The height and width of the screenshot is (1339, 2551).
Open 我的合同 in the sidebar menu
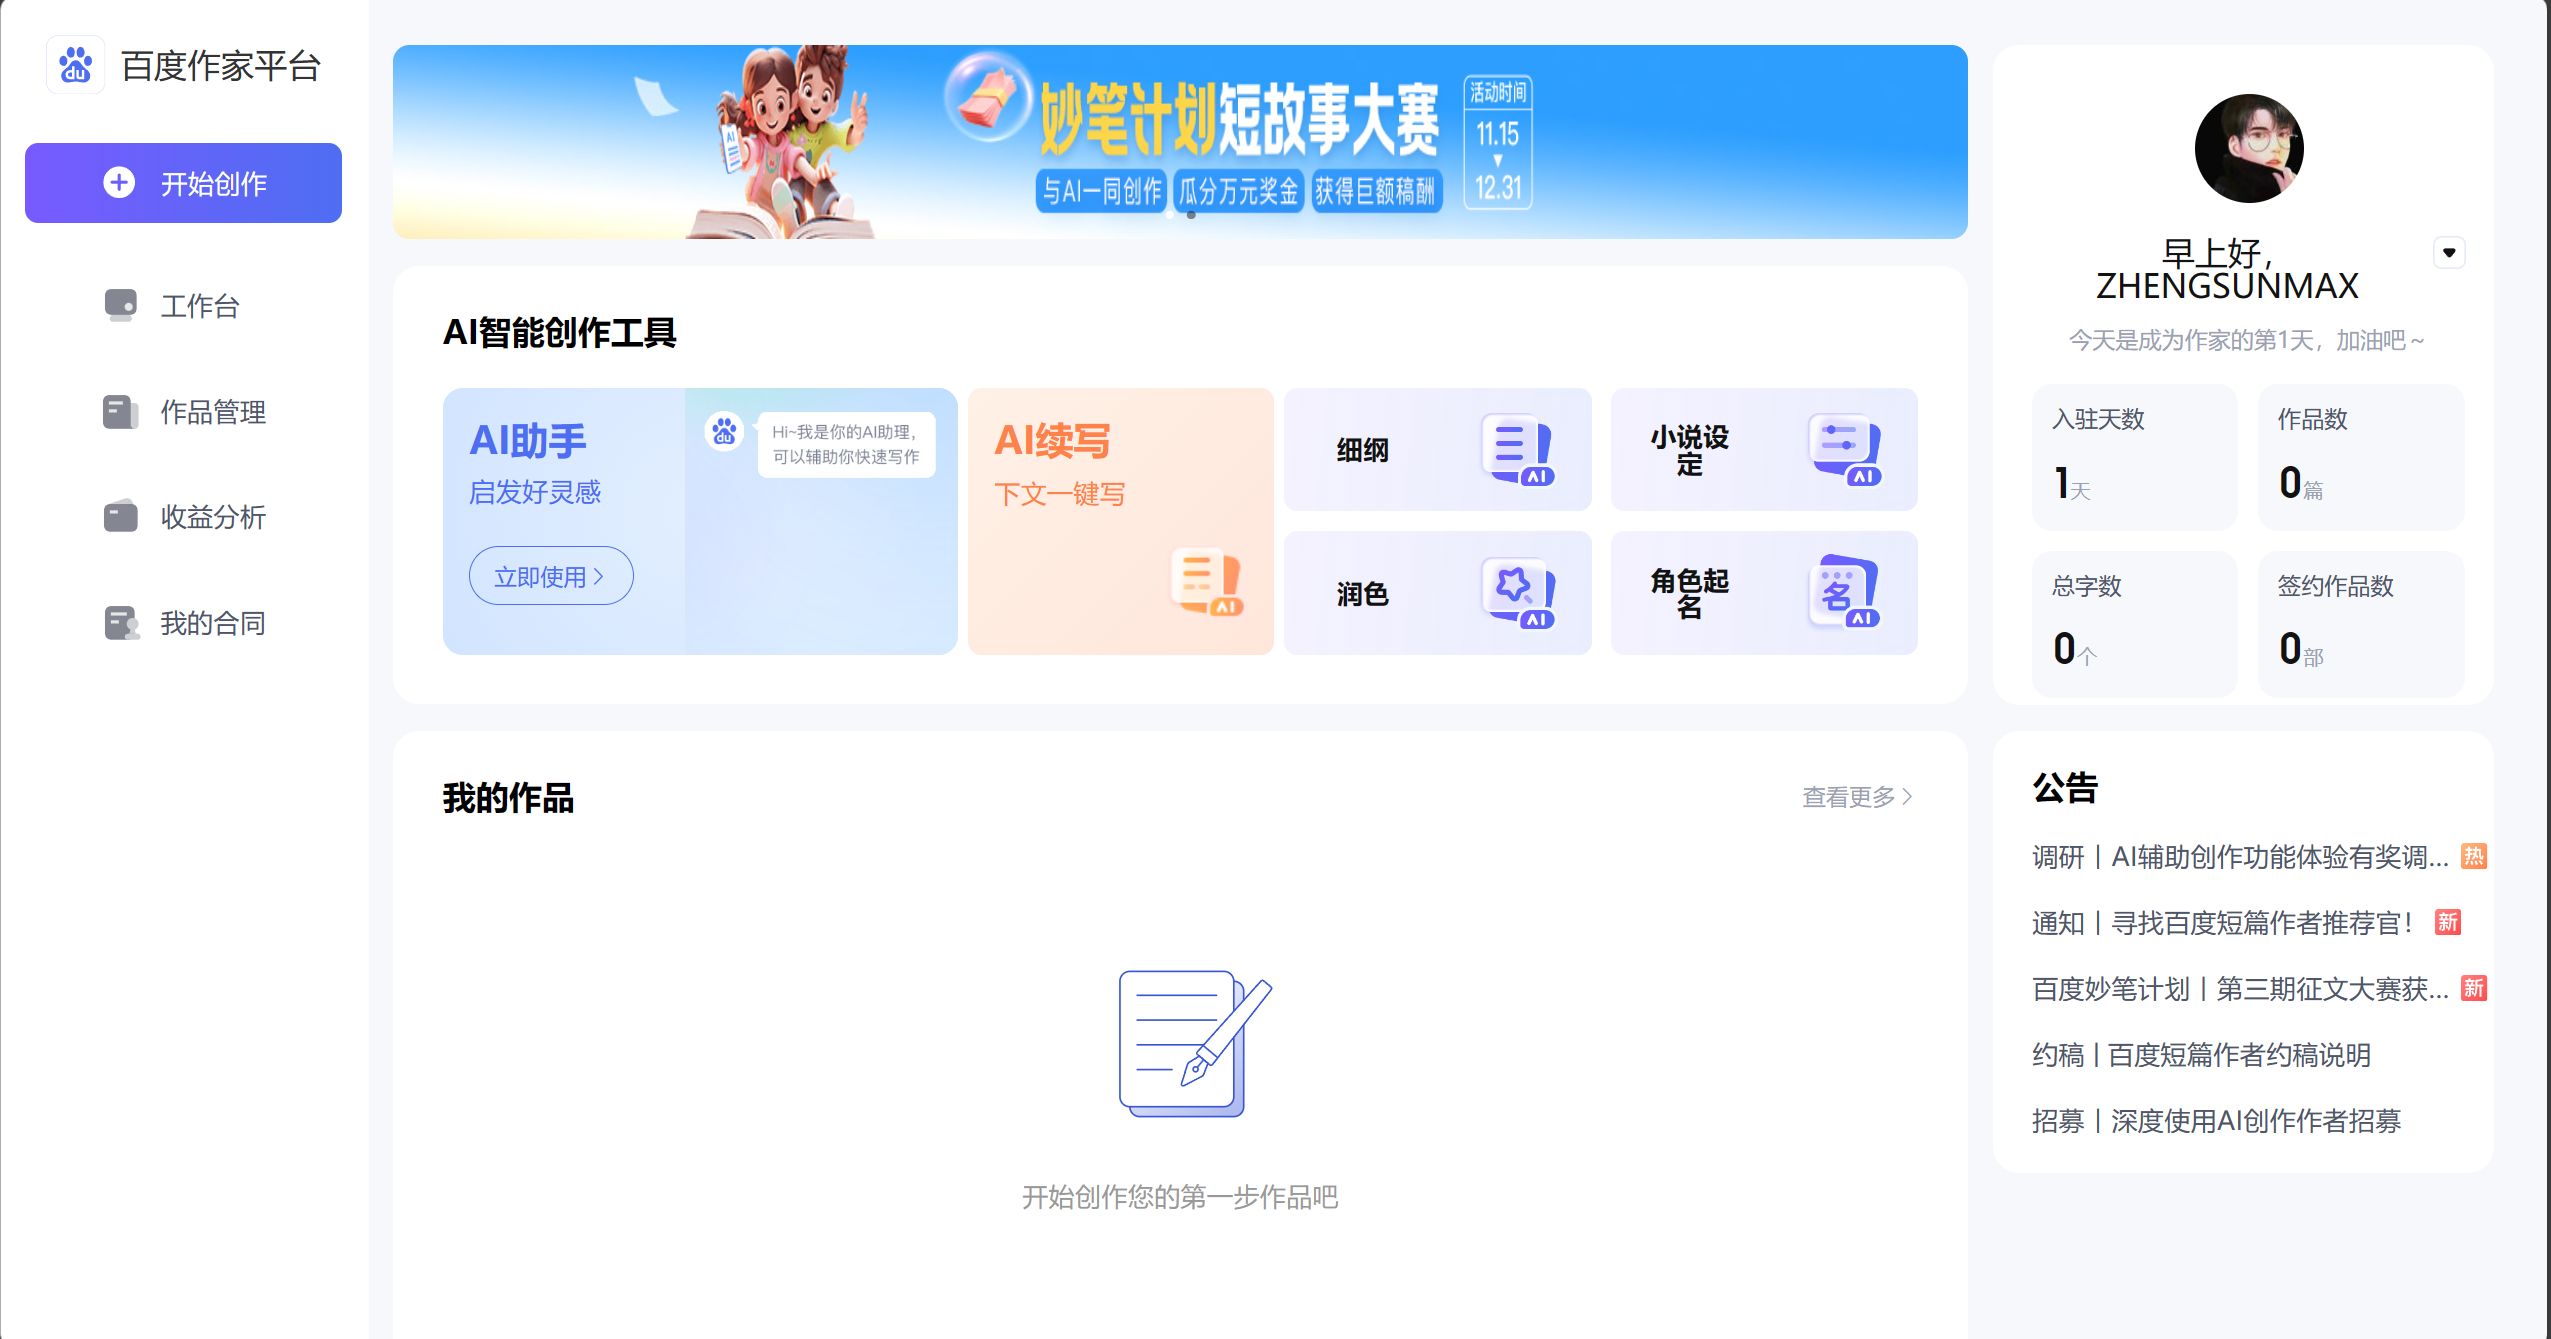[x=212, y=623]
